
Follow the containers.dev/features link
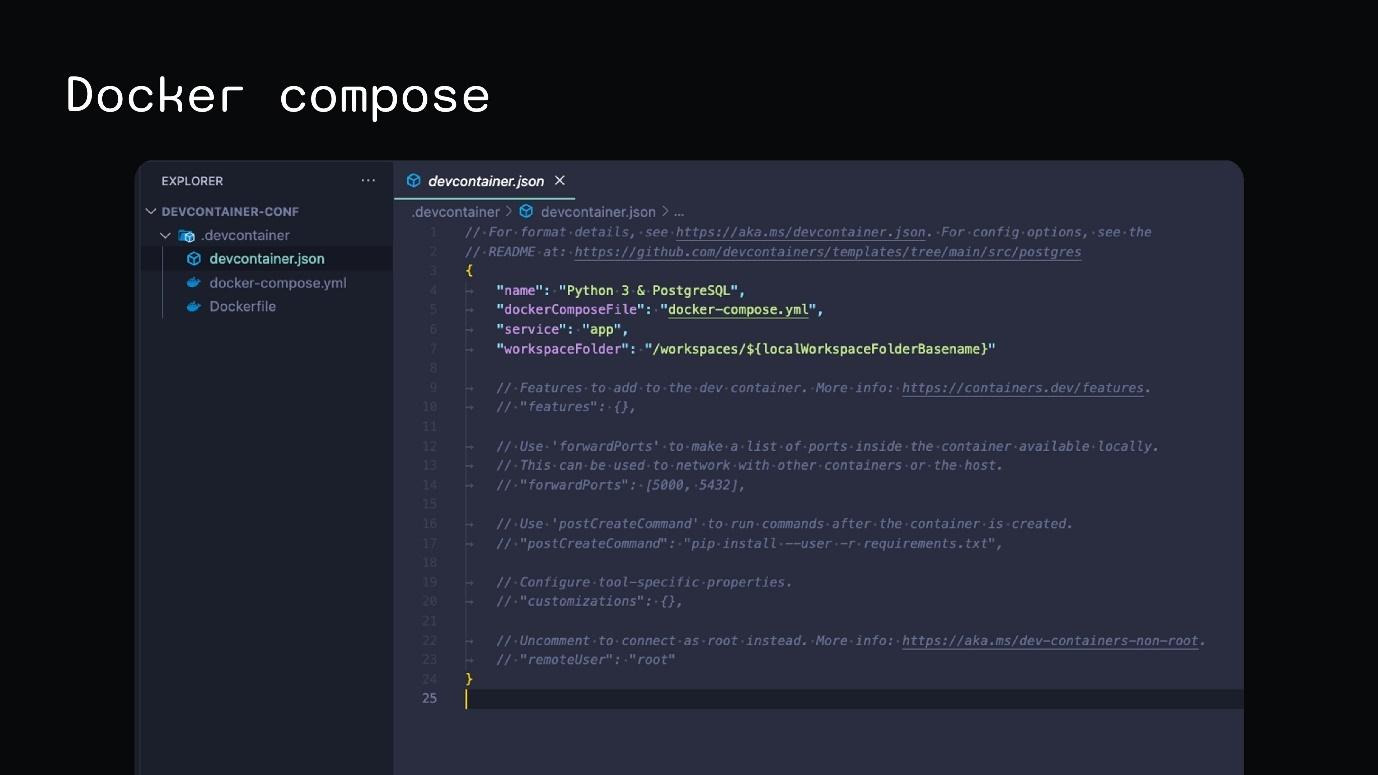(x=1022, y=388)
